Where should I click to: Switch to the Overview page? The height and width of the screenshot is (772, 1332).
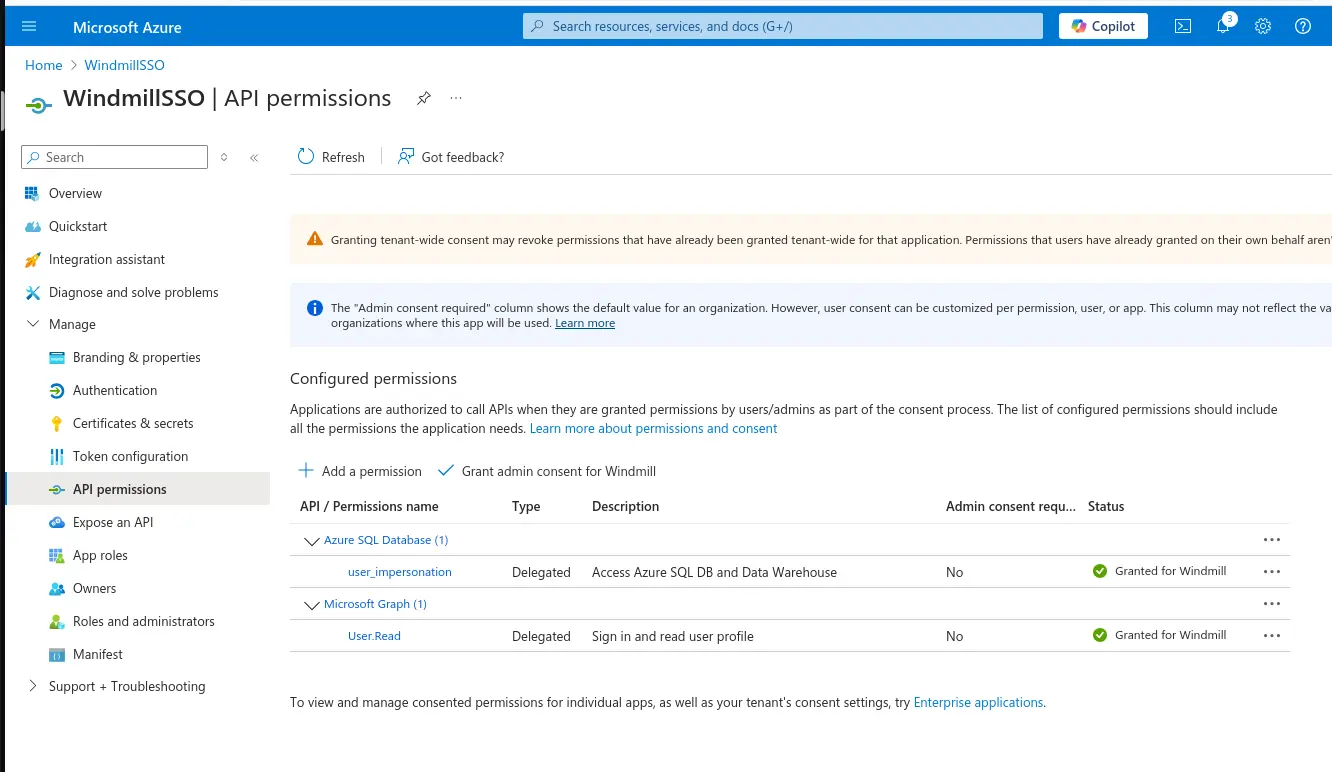pyautogui.click(x=75, y=193)
